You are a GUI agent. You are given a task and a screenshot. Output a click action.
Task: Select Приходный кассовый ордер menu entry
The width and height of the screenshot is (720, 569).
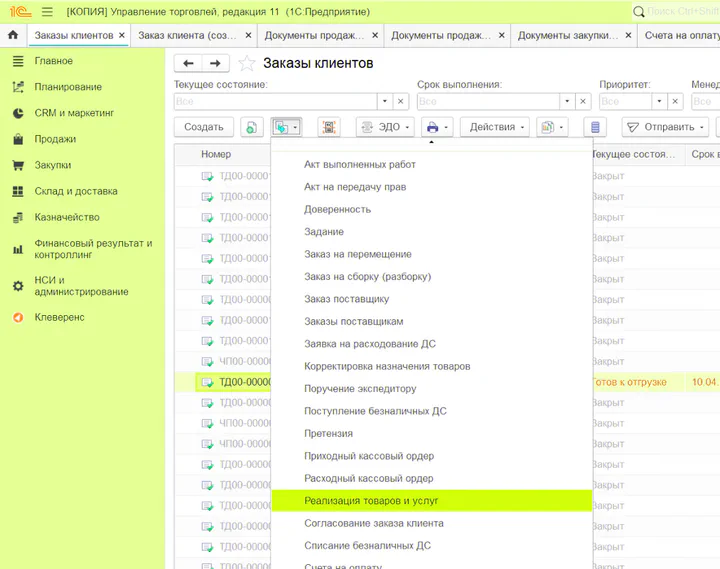coord(368,455)
